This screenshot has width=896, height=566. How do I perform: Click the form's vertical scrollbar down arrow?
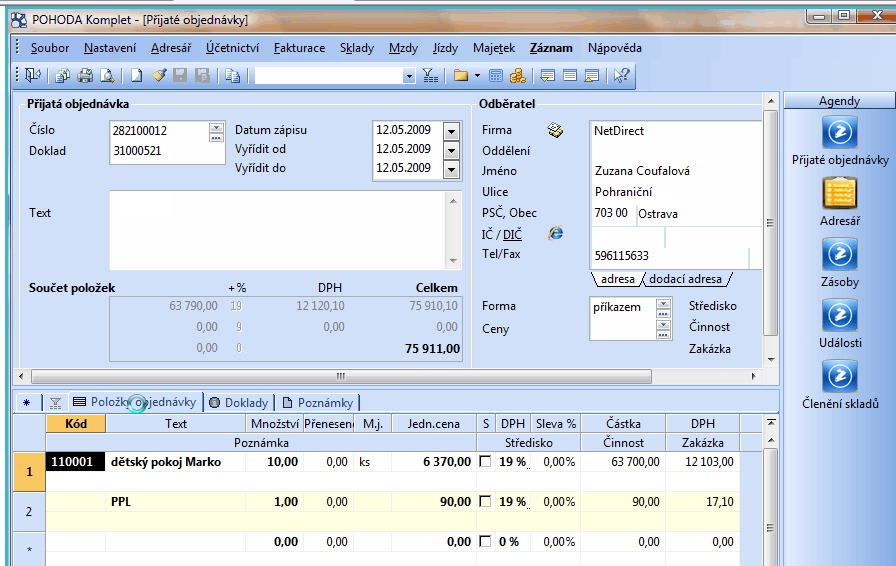[x=771, y=360]
